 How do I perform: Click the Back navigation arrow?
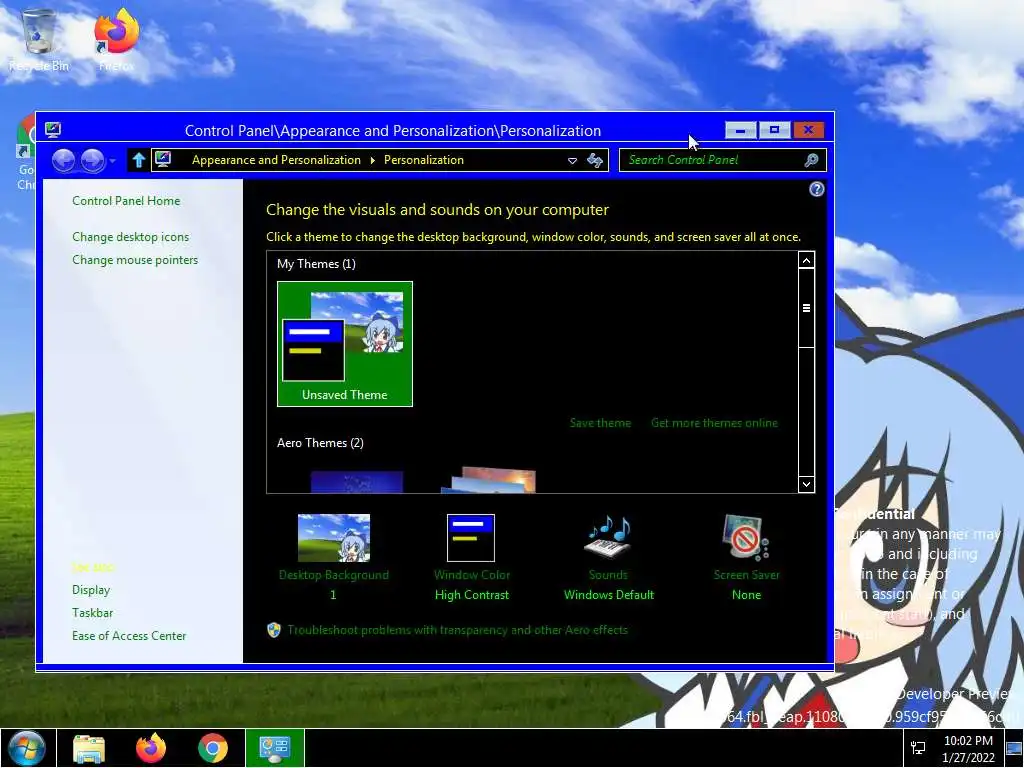pos(63,160)
